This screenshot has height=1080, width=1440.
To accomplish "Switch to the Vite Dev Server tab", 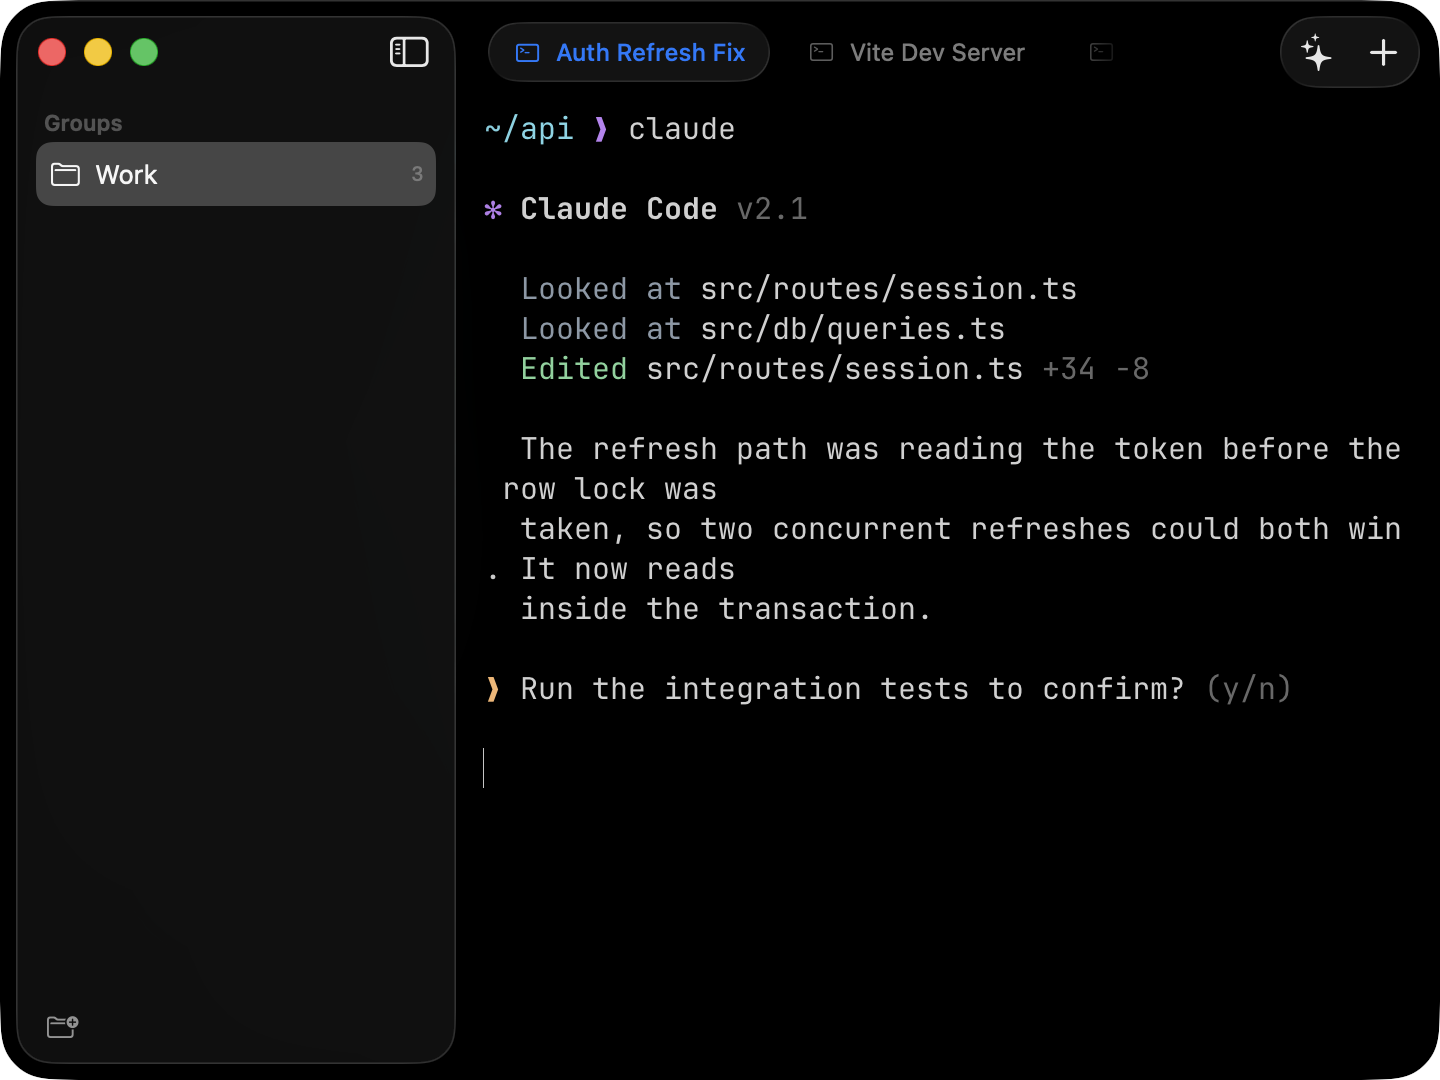I will click(x=917, y=52).
